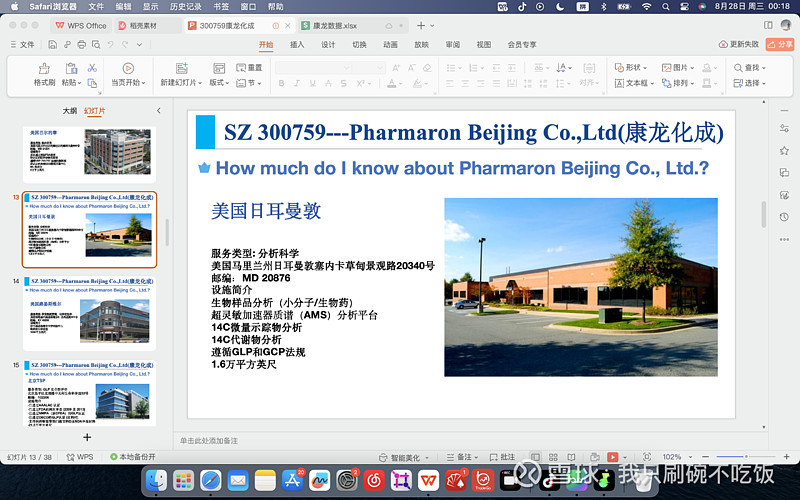Screen dimensions: 800x500
Task: Click the Print Preview icon
Action: [96, 45]
